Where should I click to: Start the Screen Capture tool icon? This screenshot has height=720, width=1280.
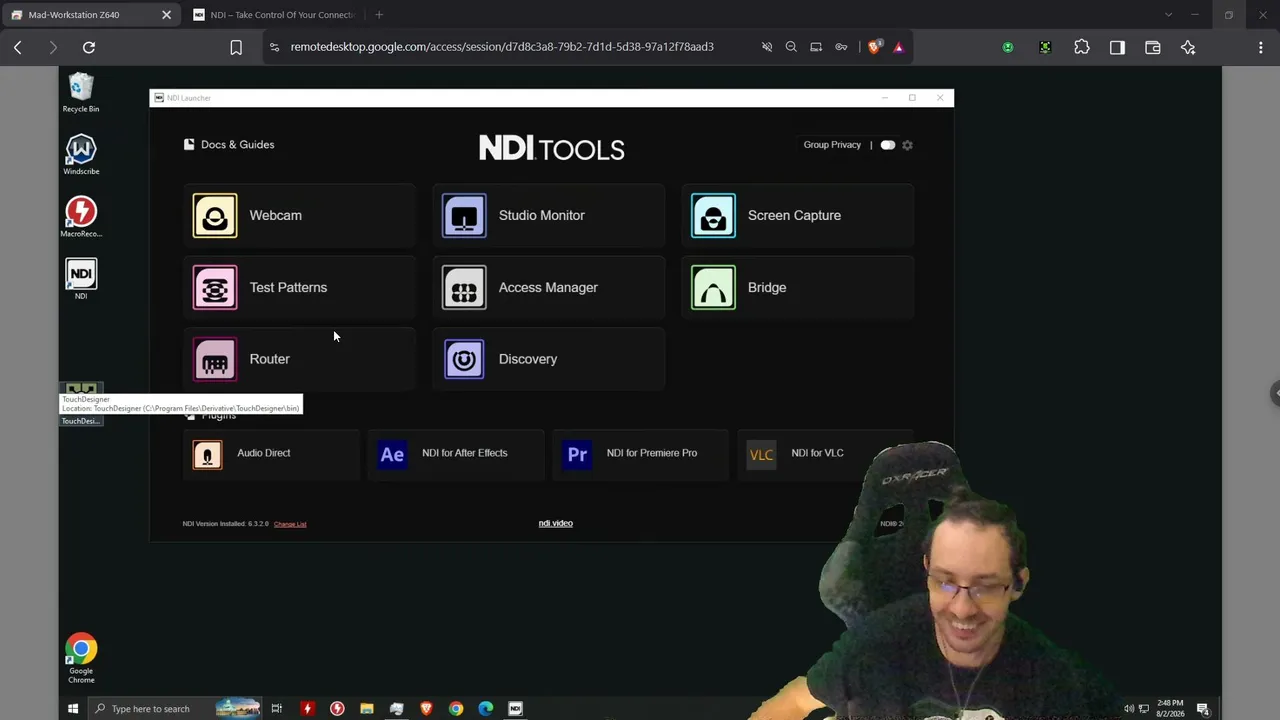713,215
